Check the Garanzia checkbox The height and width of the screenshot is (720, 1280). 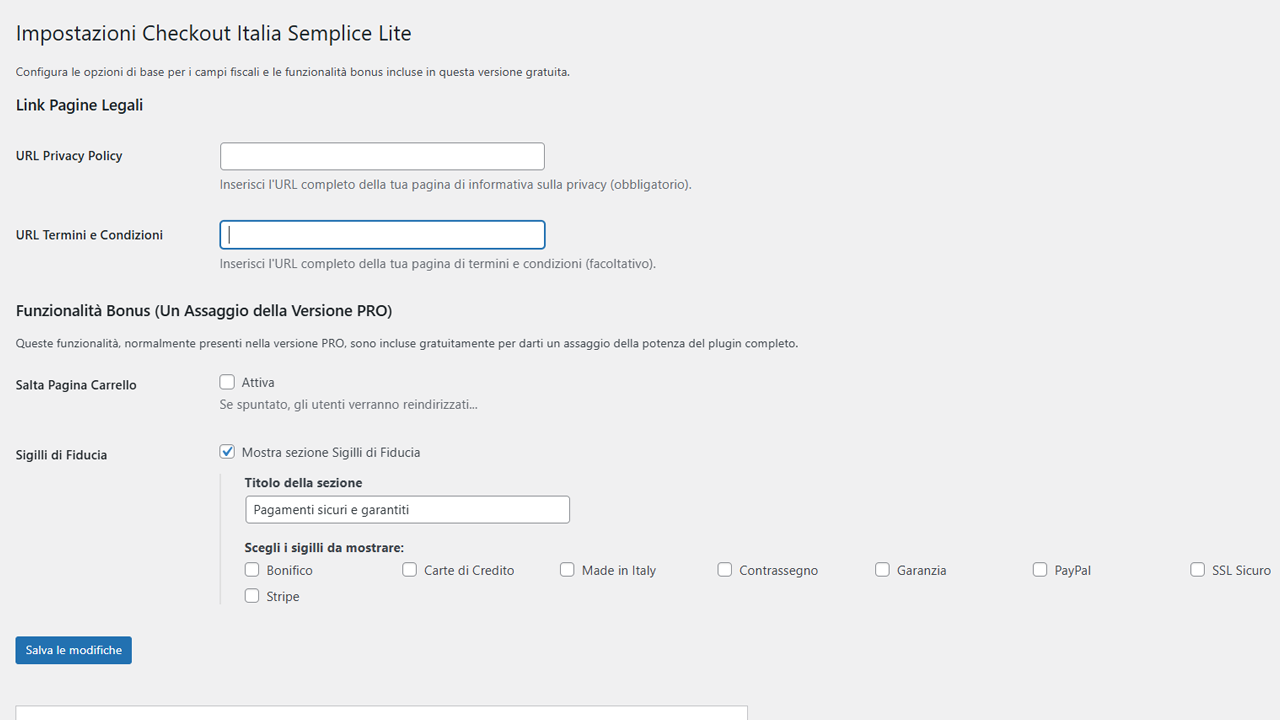pos(882,568)
